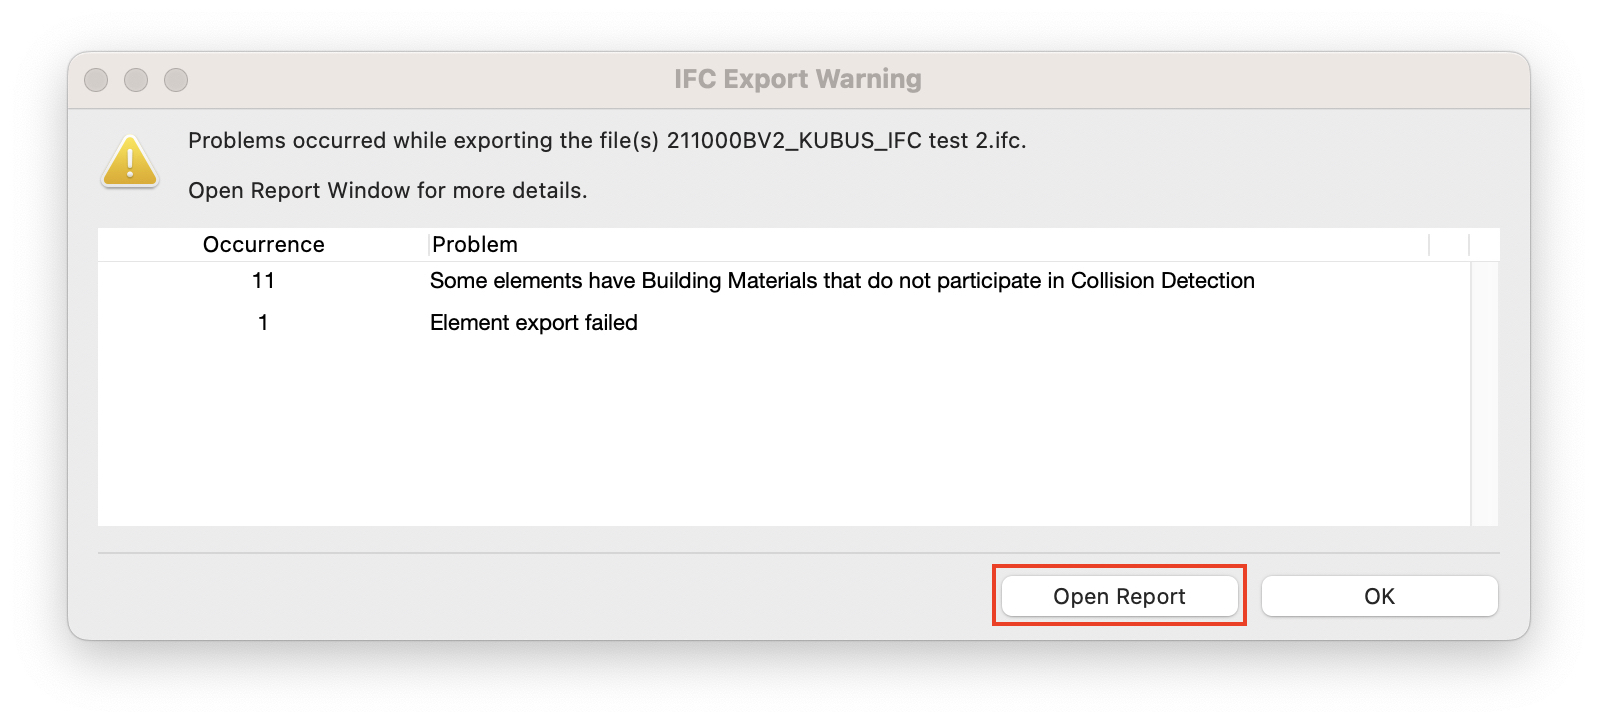Dismiss the warning with the OK button
Image resolution: width=1598 pixels, height=724 pixels.
pyautogui.click(x=1379, y=596)
